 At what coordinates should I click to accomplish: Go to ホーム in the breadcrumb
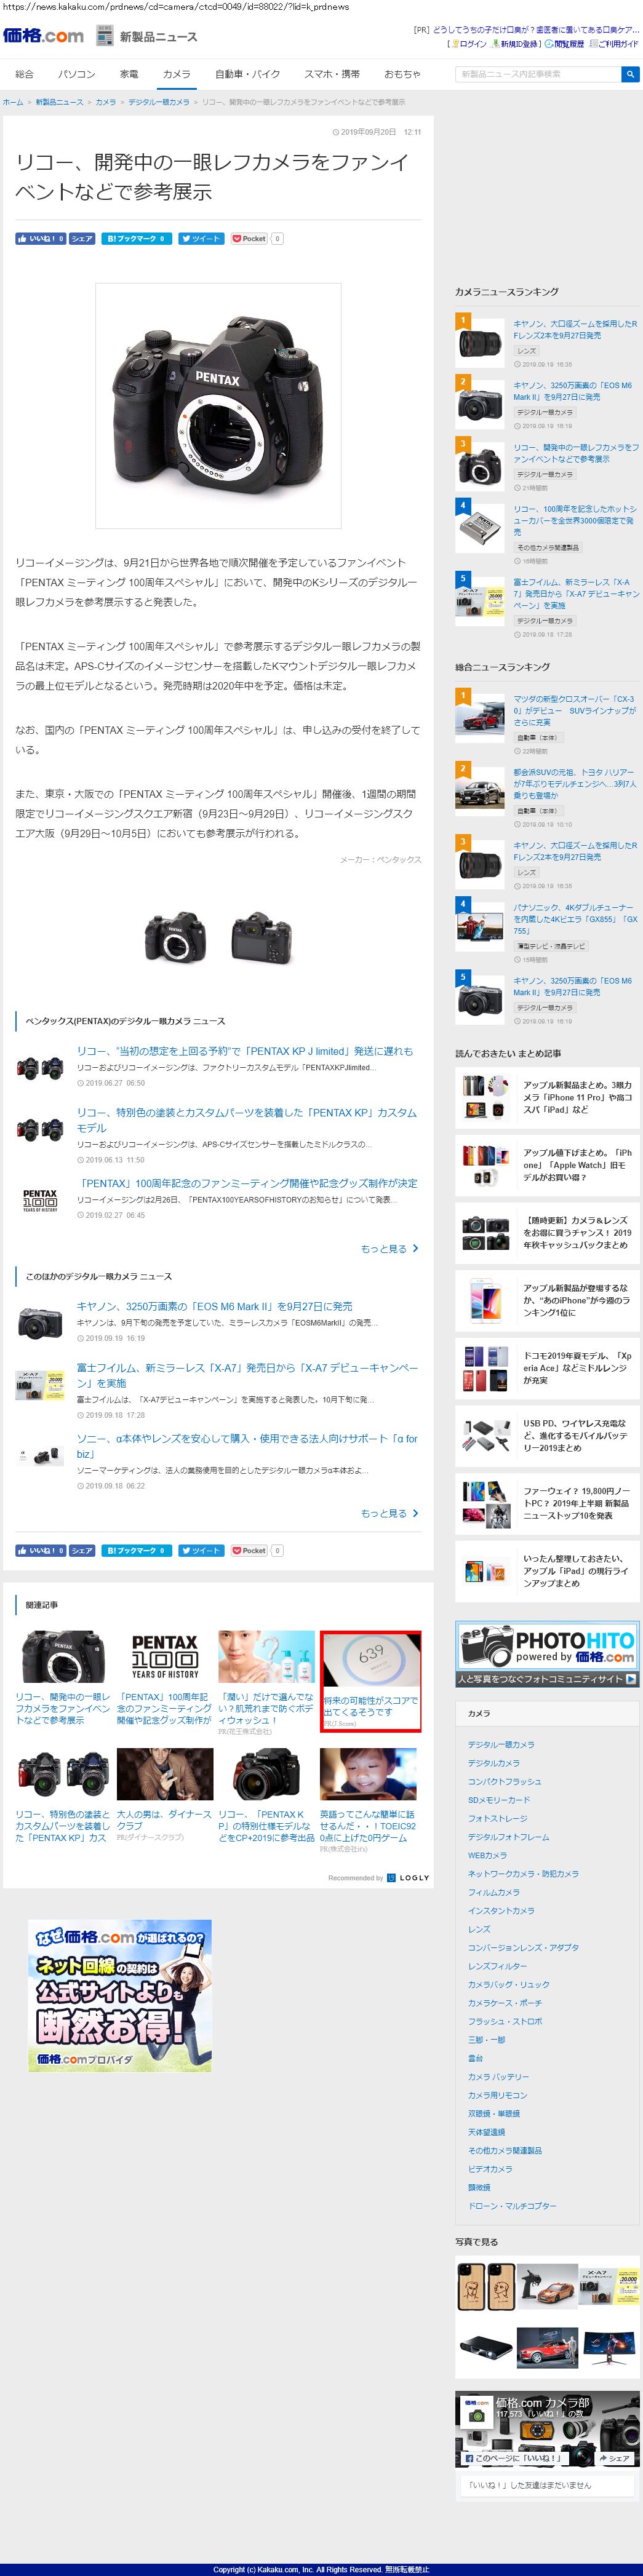pyautogui.click(x=13, y=102)
